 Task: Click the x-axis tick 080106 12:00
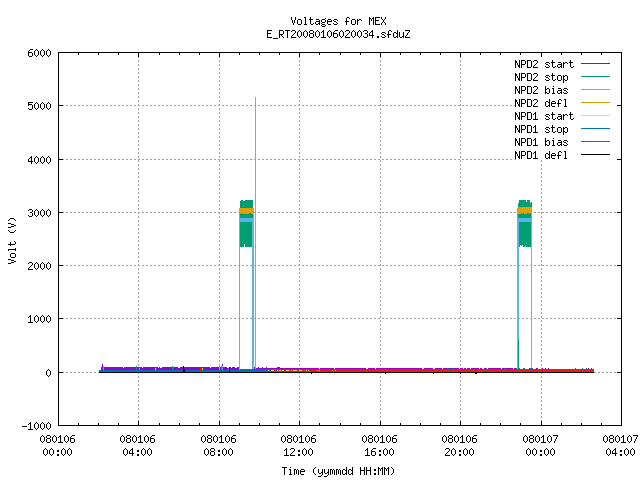(x=298, y=446)
